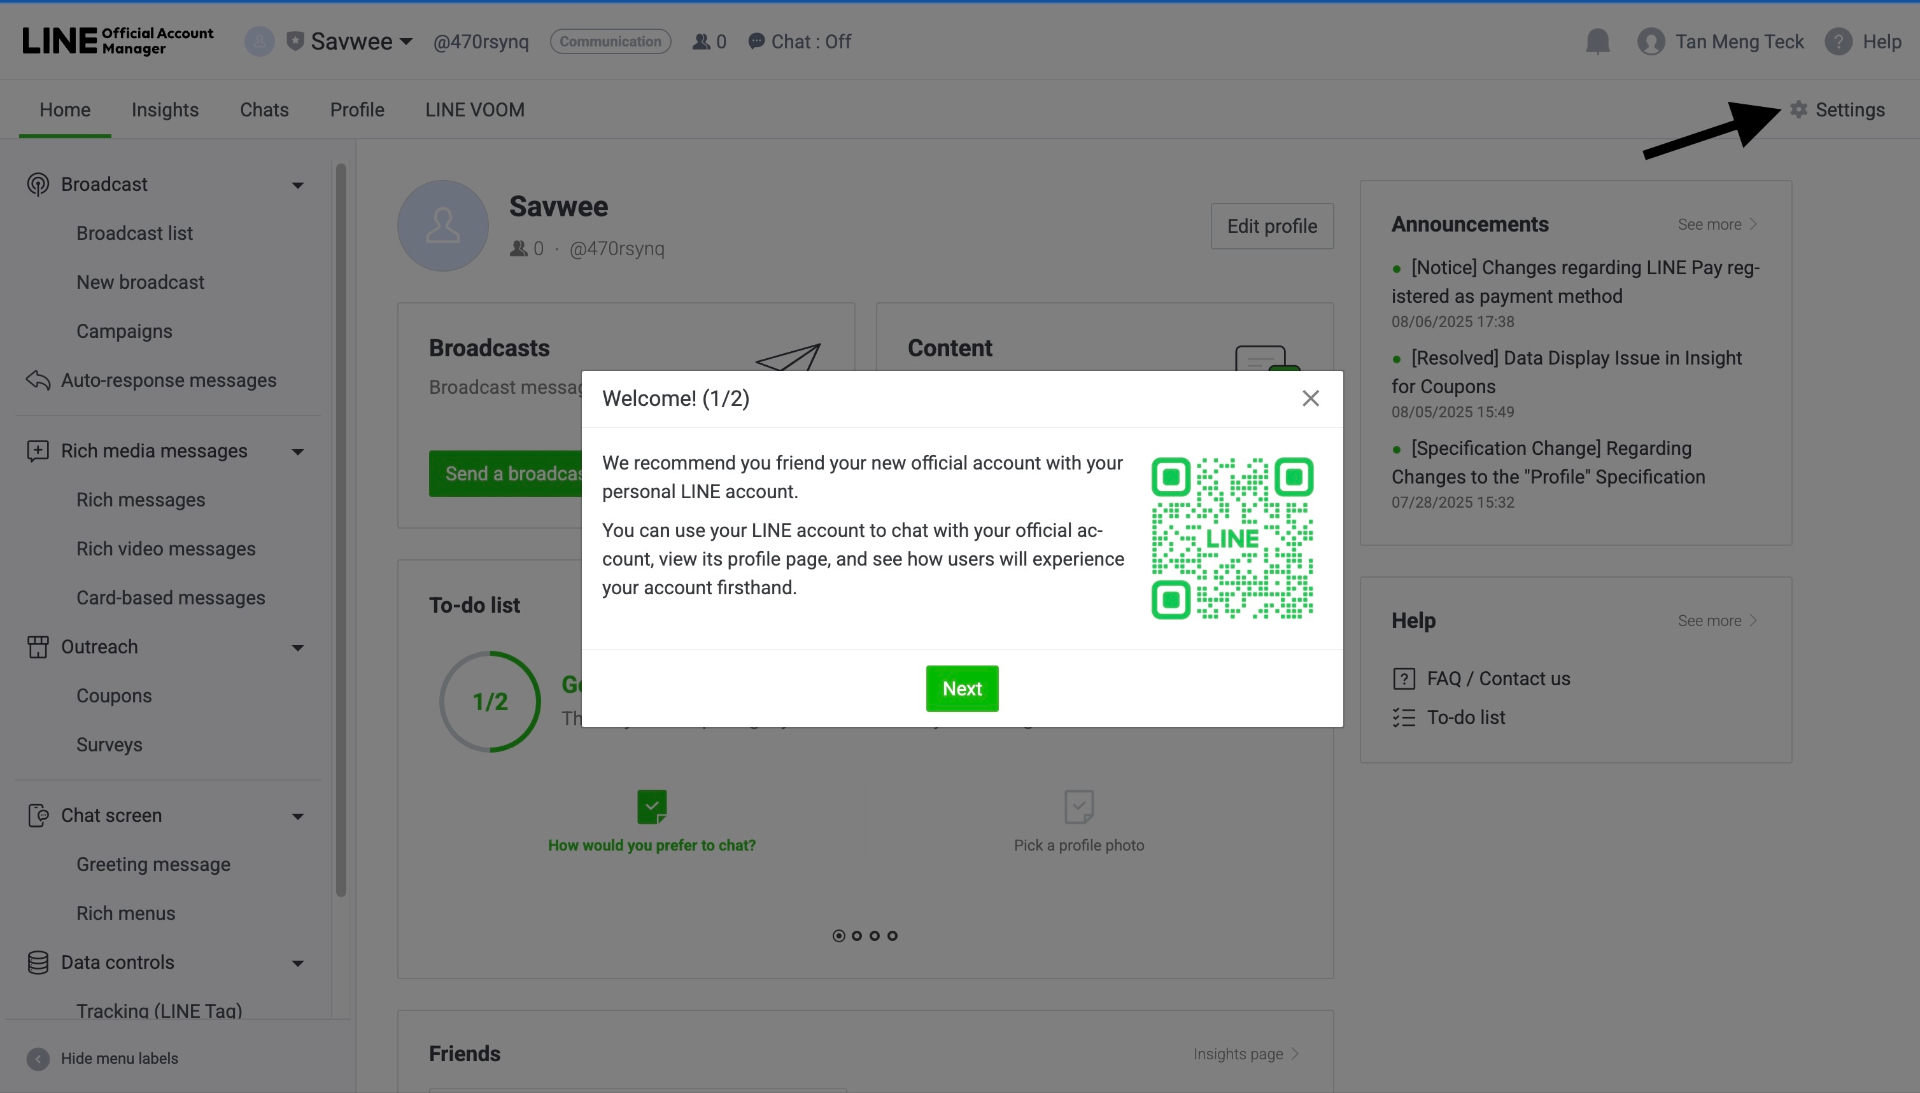The image size is (1920, 1093).
Task: Open the Savwee account dropdown
Action: (x=406, y=42)
